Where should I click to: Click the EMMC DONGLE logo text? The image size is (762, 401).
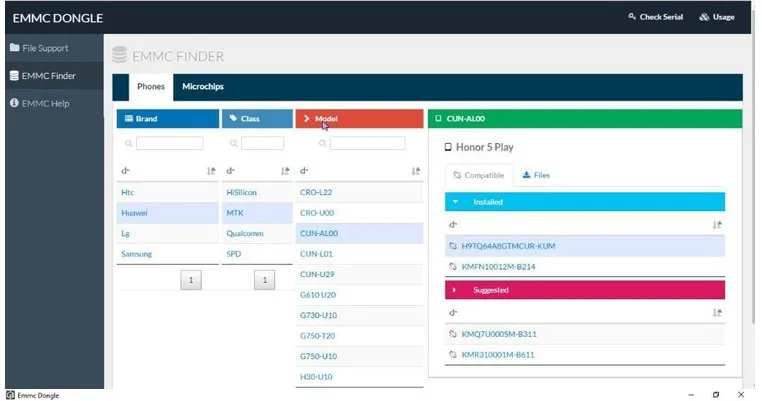pos(57,18)
